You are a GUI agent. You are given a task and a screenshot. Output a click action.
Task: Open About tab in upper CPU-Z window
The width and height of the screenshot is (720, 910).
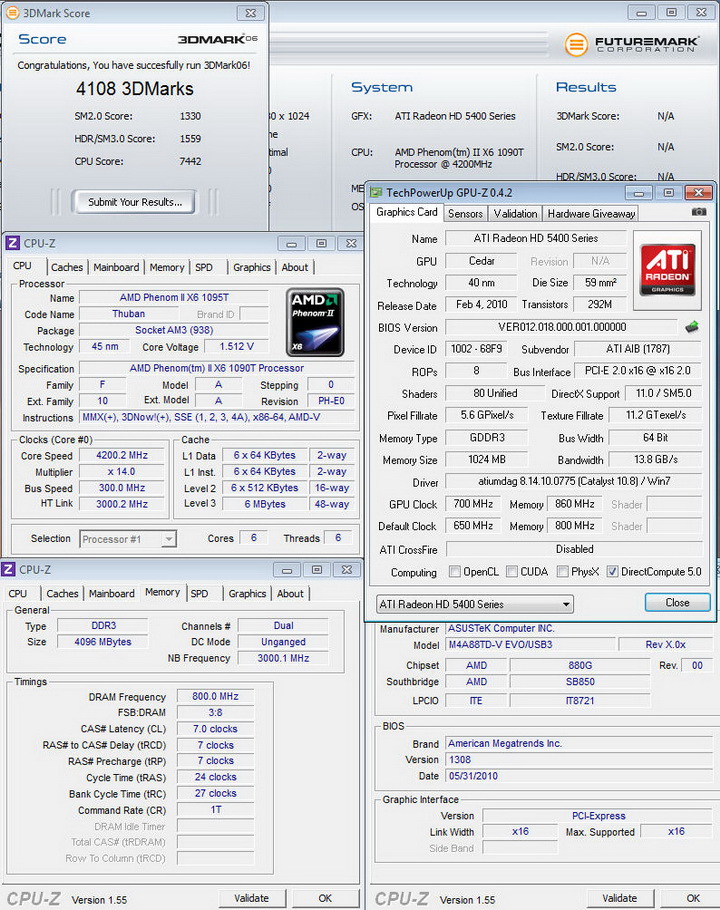click(295, 268)
